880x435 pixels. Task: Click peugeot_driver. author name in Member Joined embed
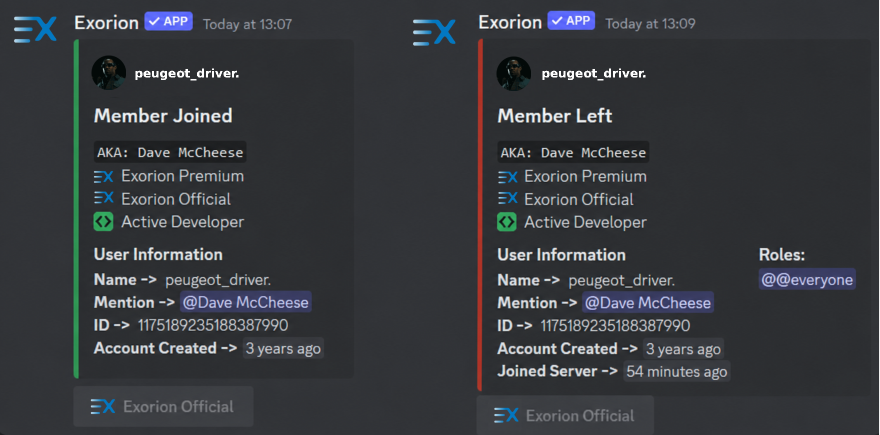[x=187, y=74]
